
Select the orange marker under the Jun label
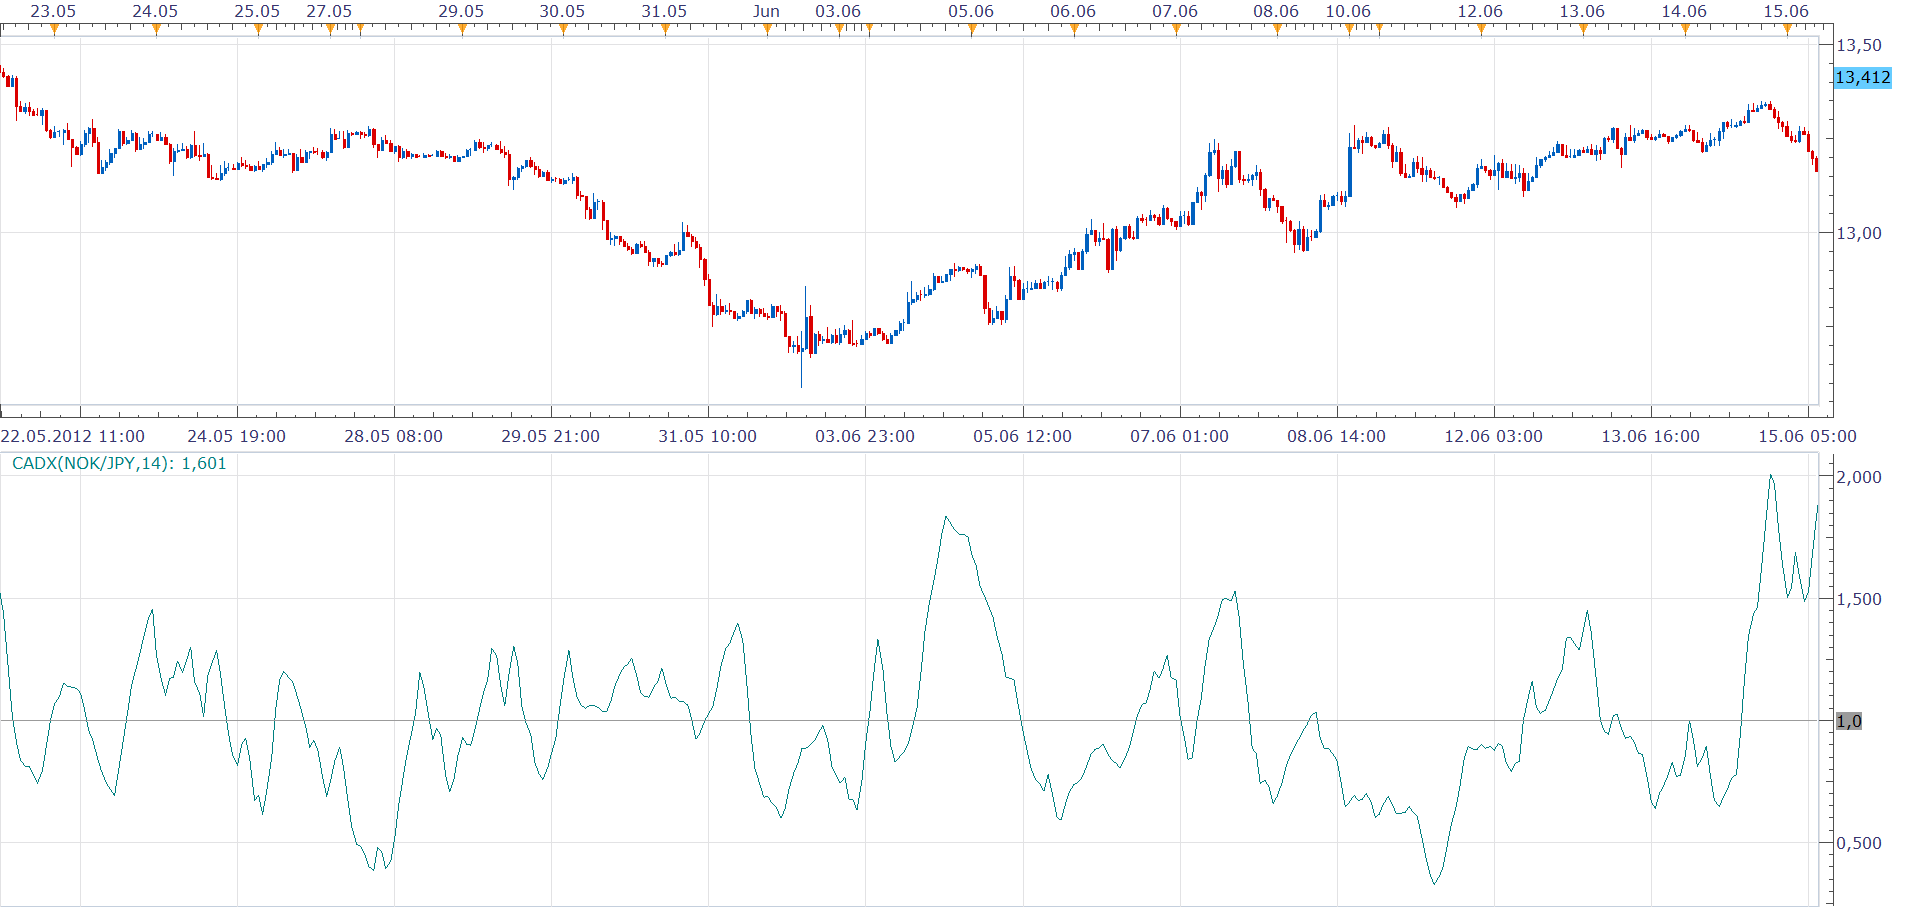767,29
